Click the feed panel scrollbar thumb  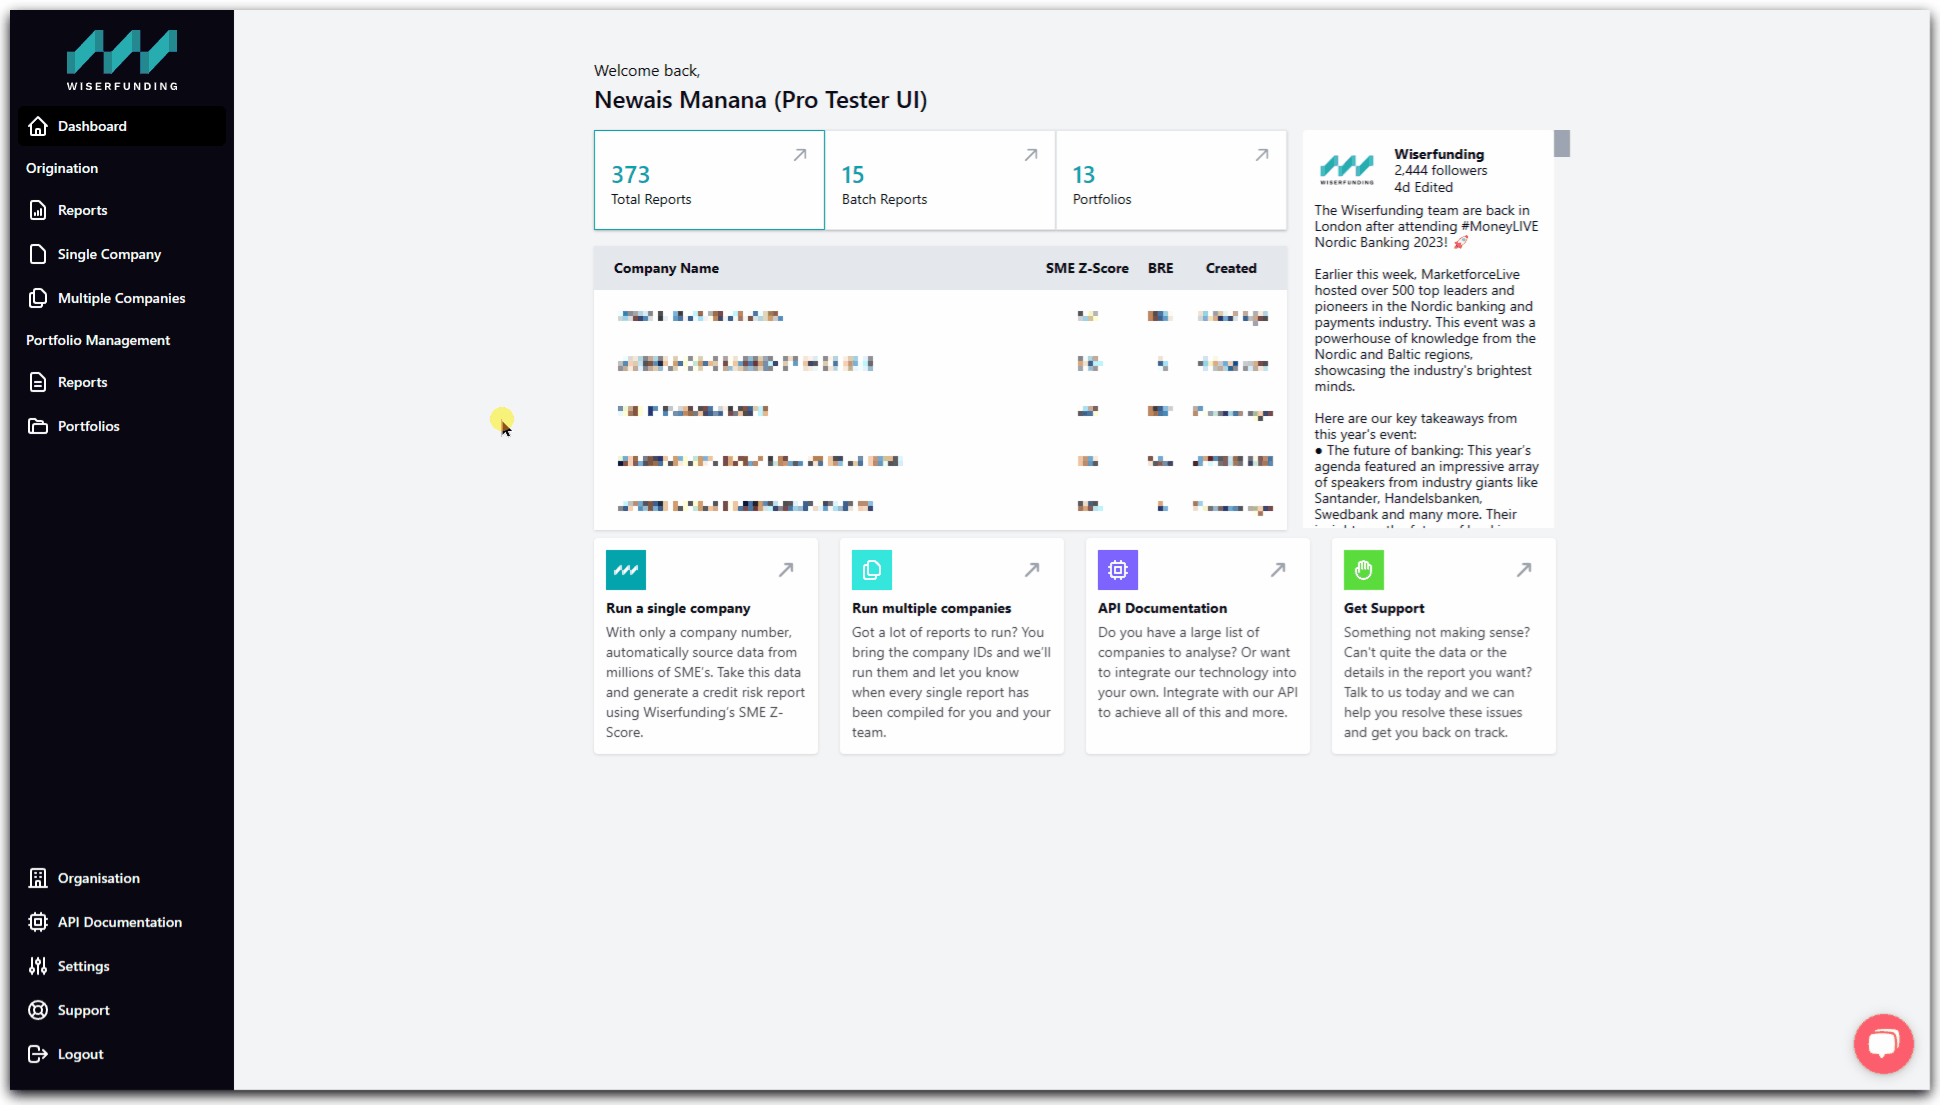(1562, 143)
